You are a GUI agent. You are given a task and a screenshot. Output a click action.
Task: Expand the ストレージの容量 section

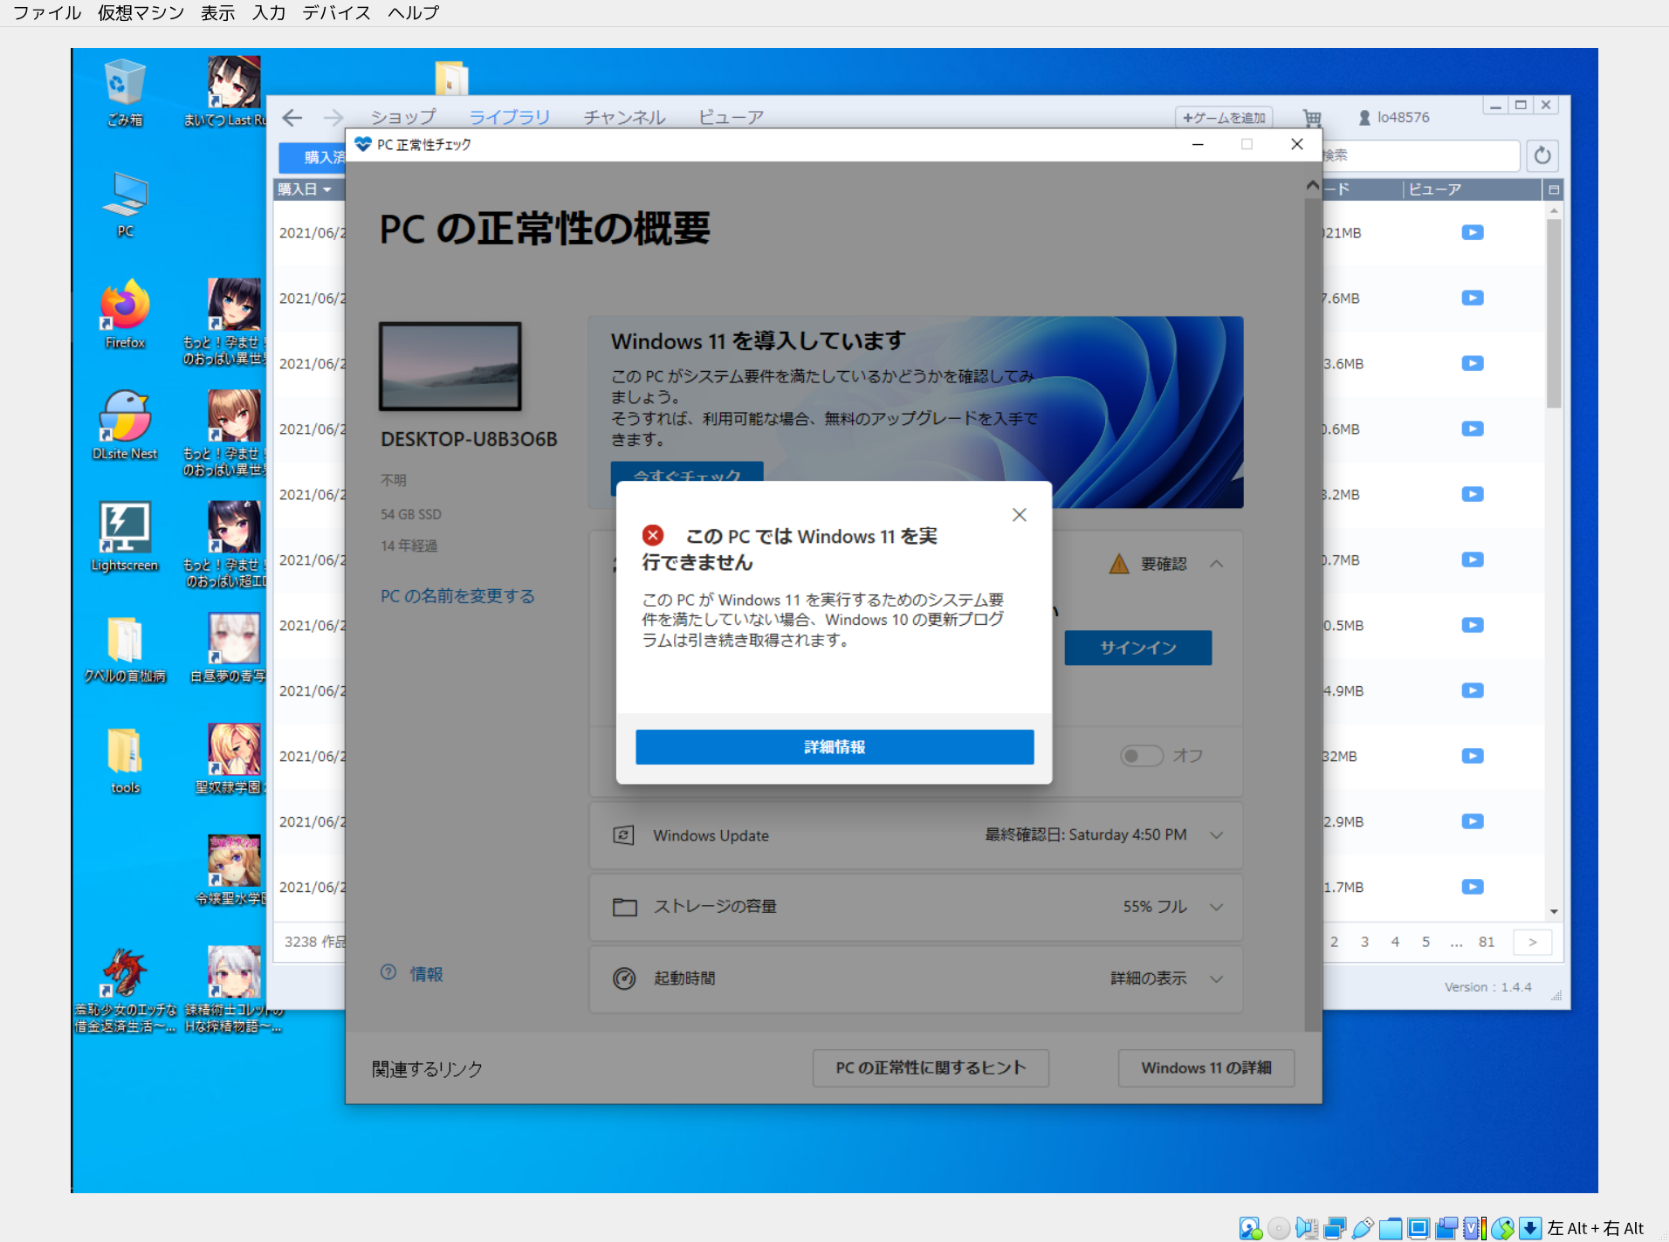point(1216,907)
